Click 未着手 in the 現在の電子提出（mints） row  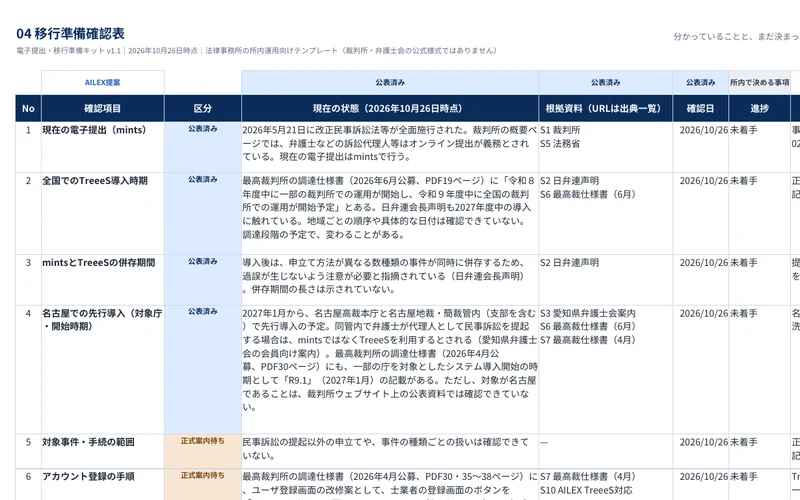pos(743,130)
